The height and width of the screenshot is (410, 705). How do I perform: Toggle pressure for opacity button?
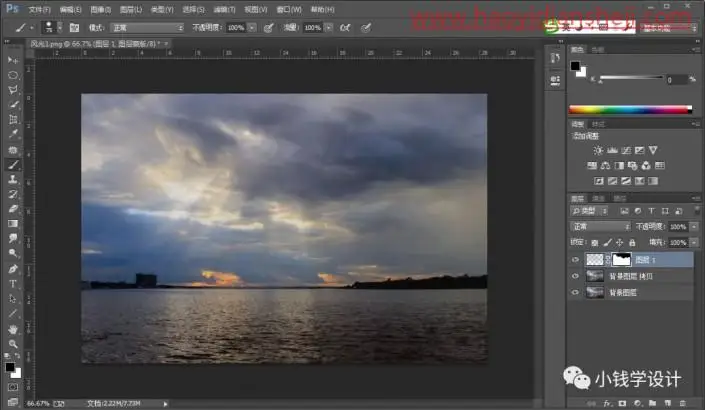pos(268,28)
